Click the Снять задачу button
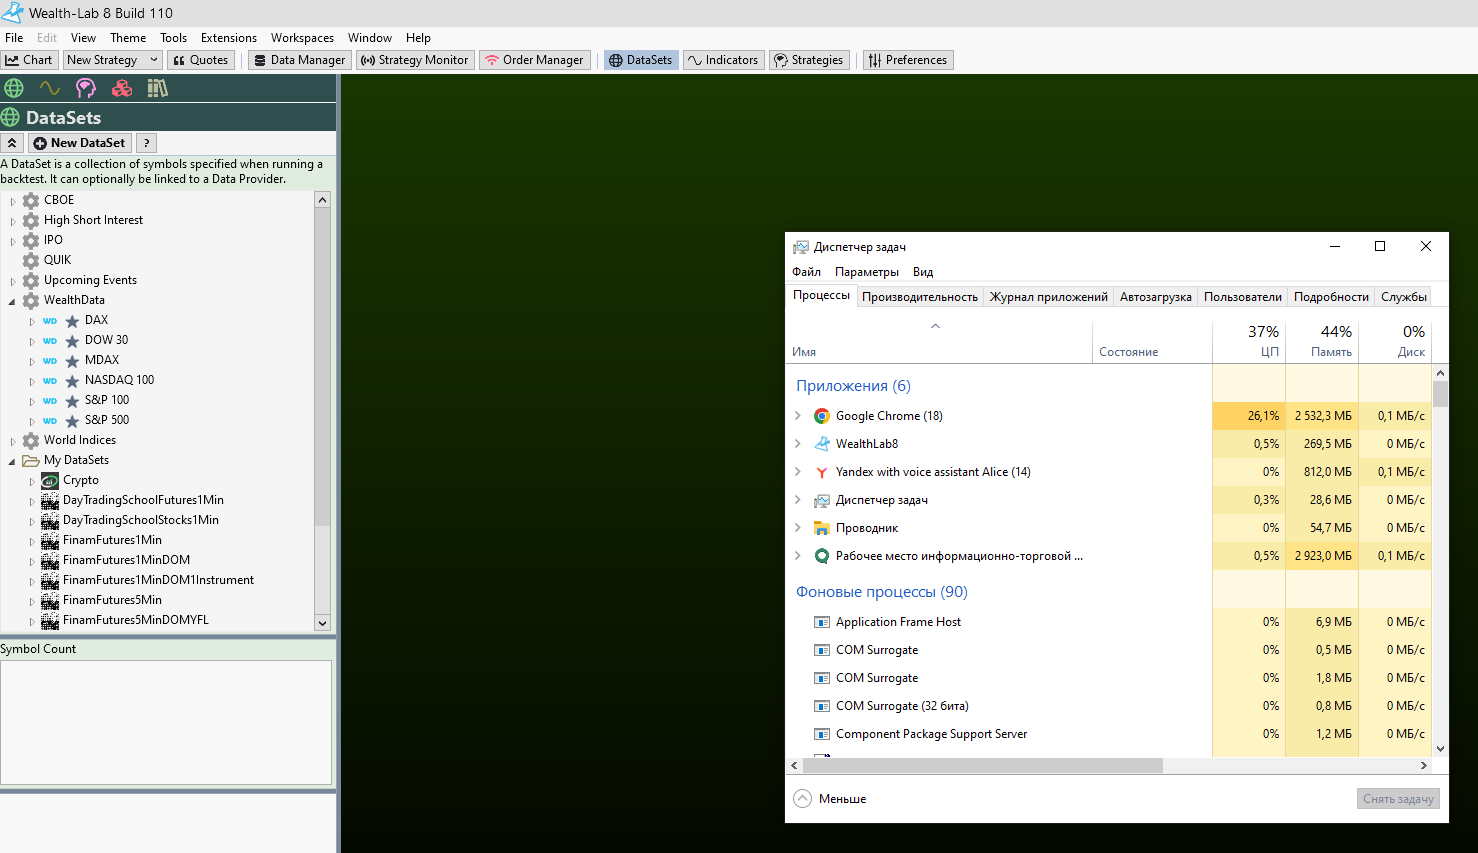 [x=1398, y=799]
